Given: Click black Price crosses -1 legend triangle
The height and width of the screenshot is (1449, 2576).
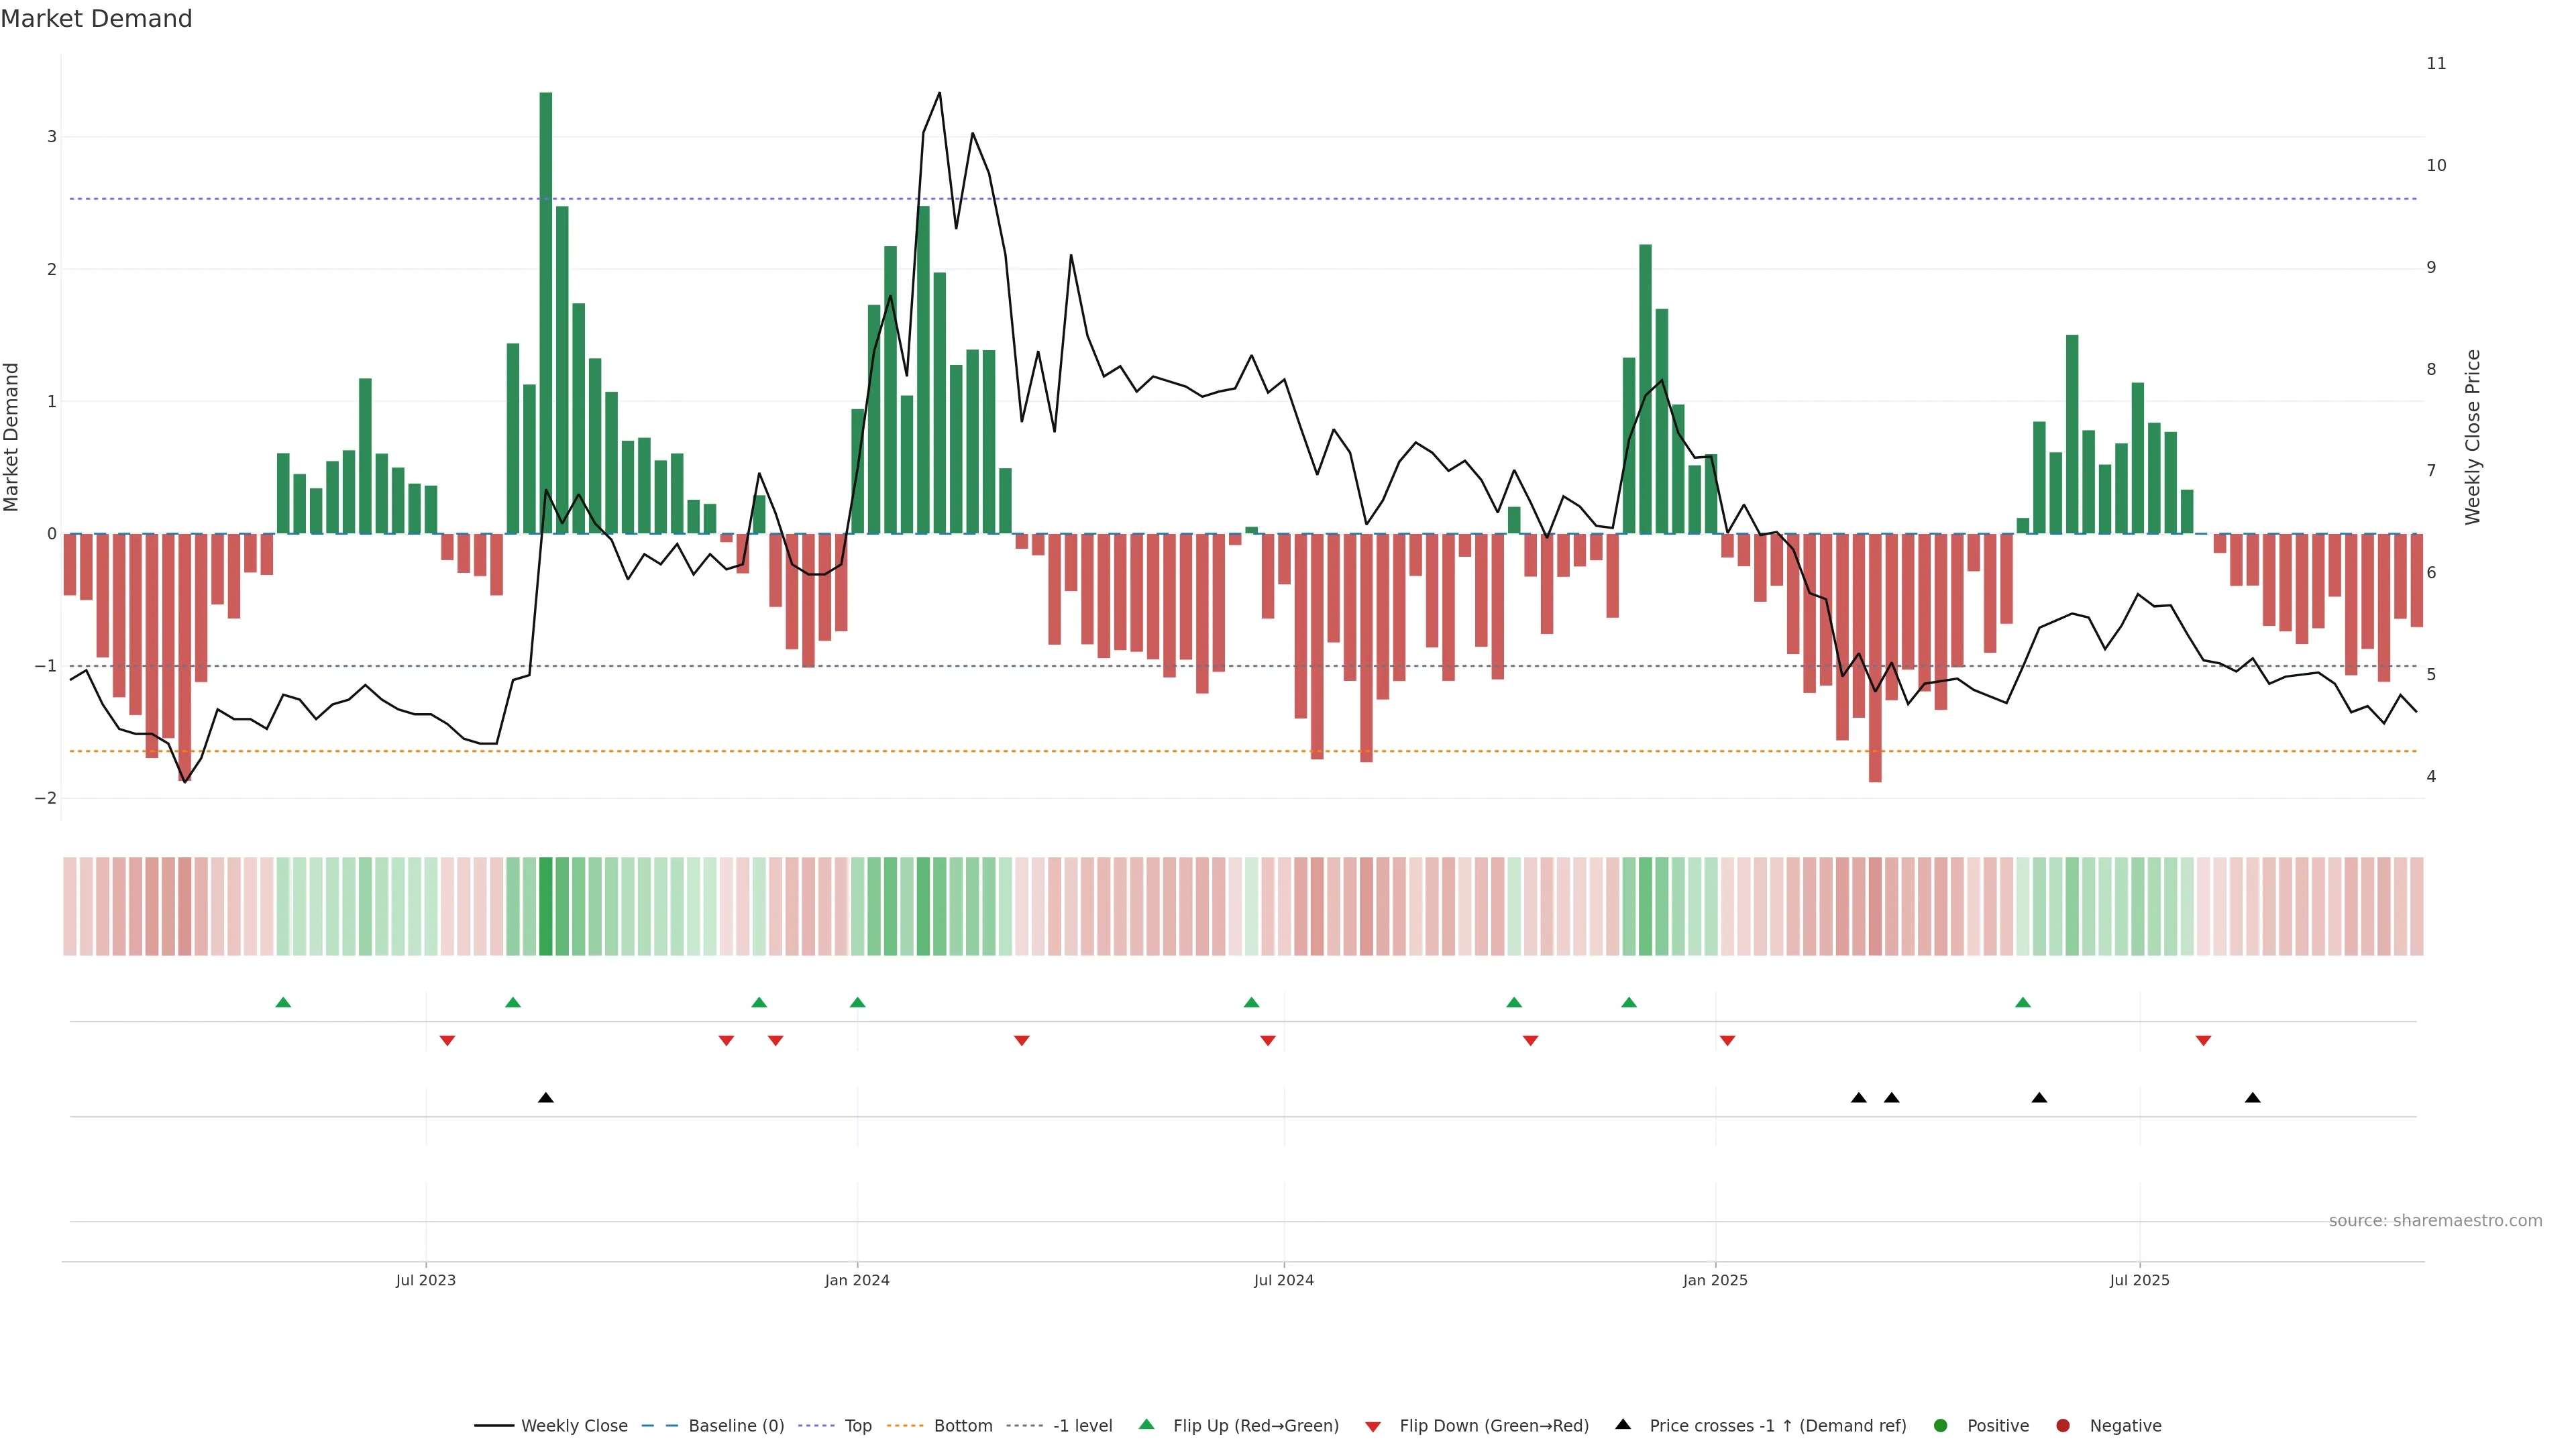Looking at the screenshot, I should pyautogui.click(x=1623, y=1424).
